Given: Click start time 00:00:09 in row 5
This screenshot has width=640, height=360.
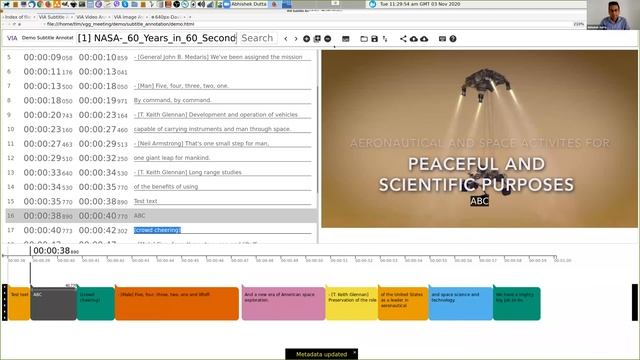Looking at the screenshot, I should [48, 57].
